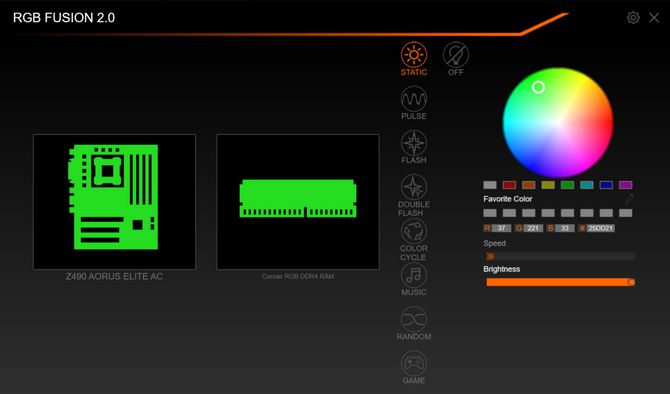This screenshot has height=394, width=670.
Task: Pick the Color Cycle mode
Action: coord(414,239)
